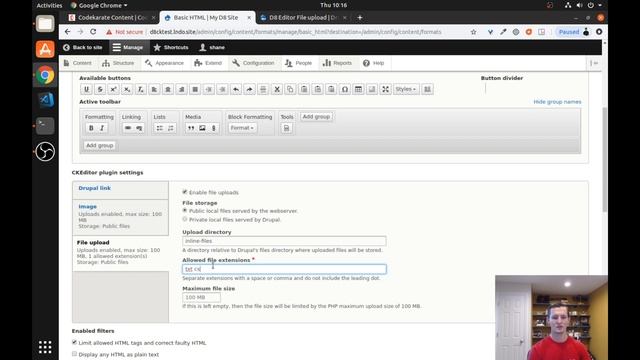Open Visual Studio Code from the dock
Image resolution: width=640 pixels, height=360 pixels.
coord(45,100)
